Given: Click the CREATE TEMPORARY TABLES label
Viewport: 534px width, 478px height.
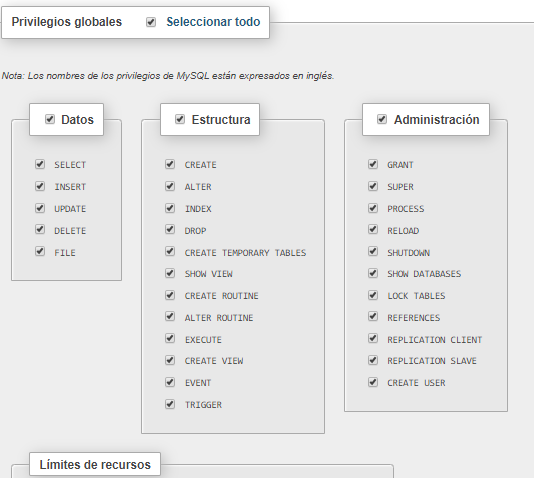Looking at the screenshot, I should tap(245, 253).
